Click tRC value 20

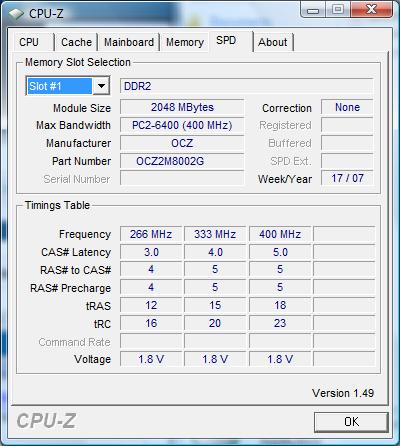click(215, 323)
